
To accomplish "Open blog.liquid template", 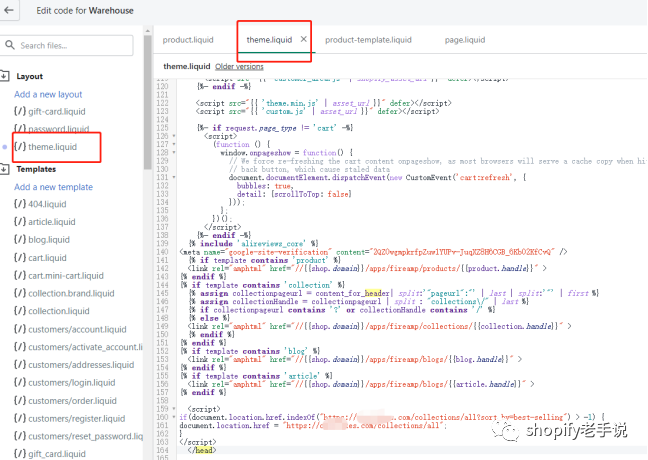I will click(42, 240).
